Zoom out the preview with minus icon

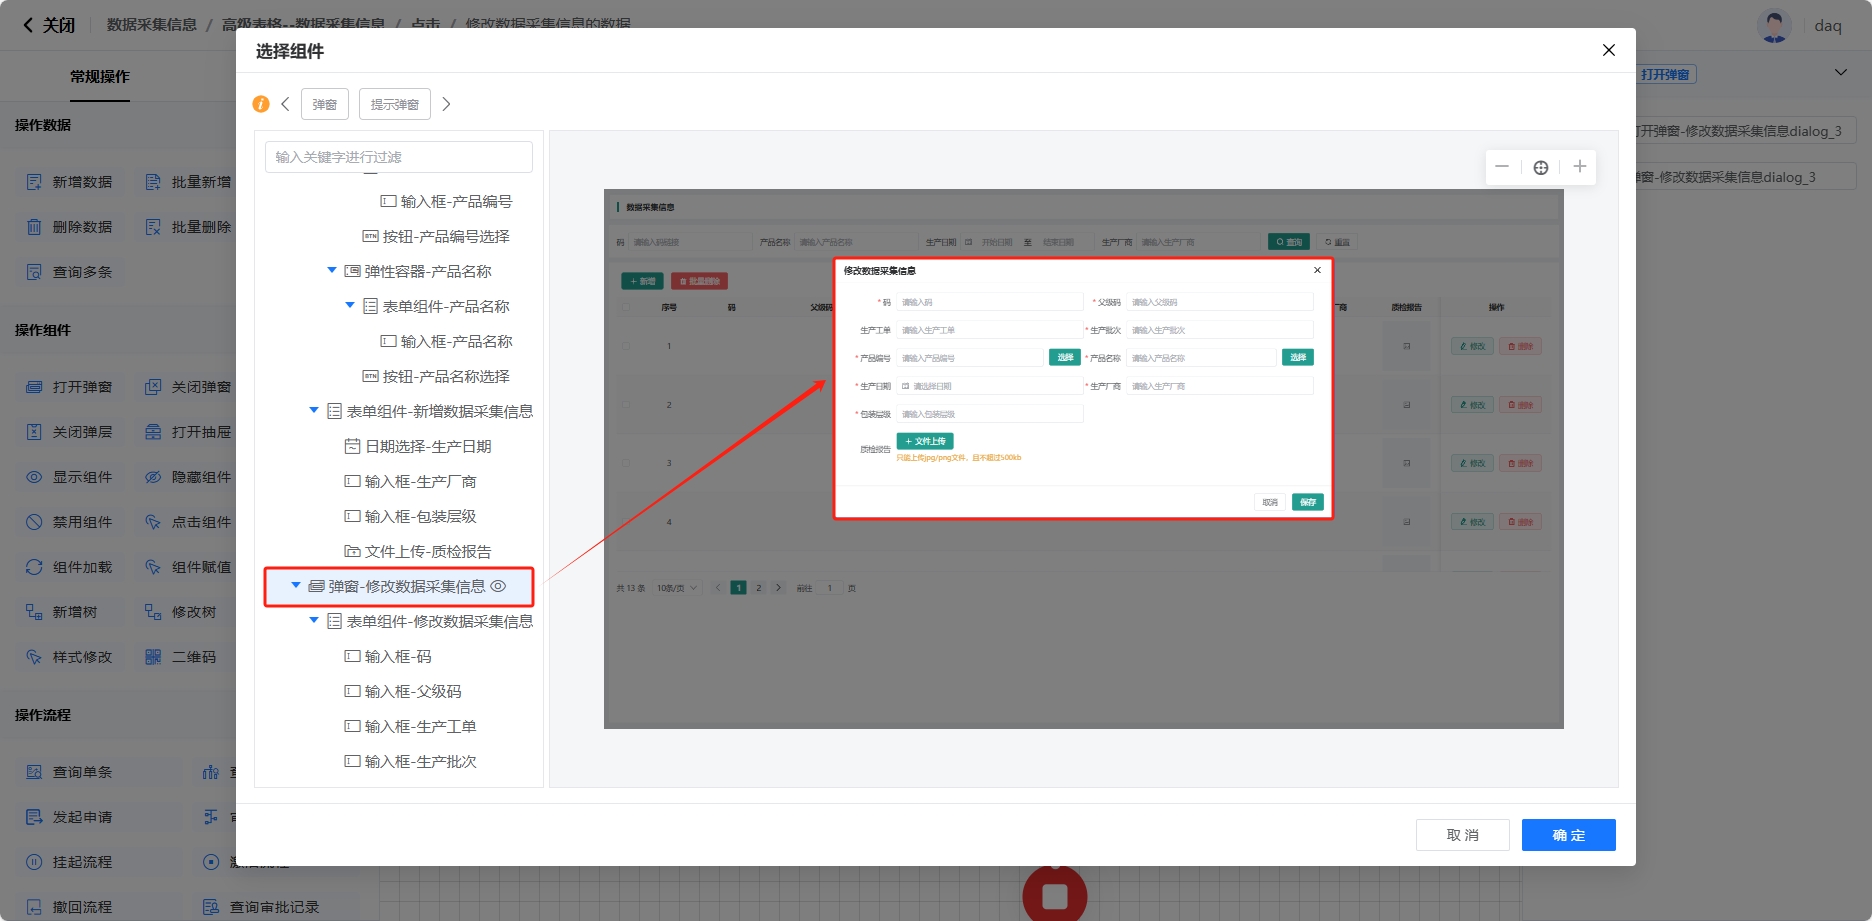[1502, 167]
